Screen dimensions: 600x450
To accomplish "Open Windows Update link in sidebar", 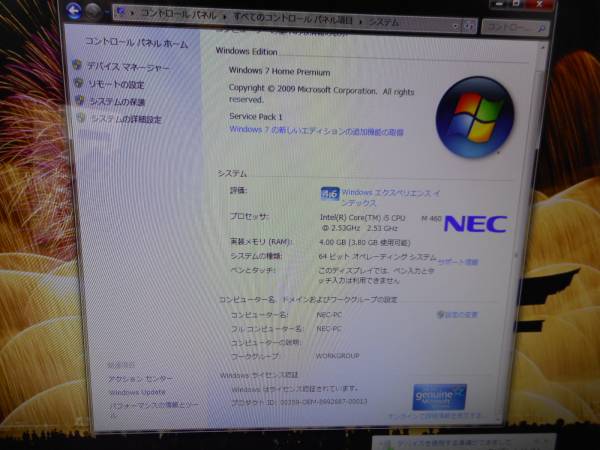I will [x=137, y=392].
